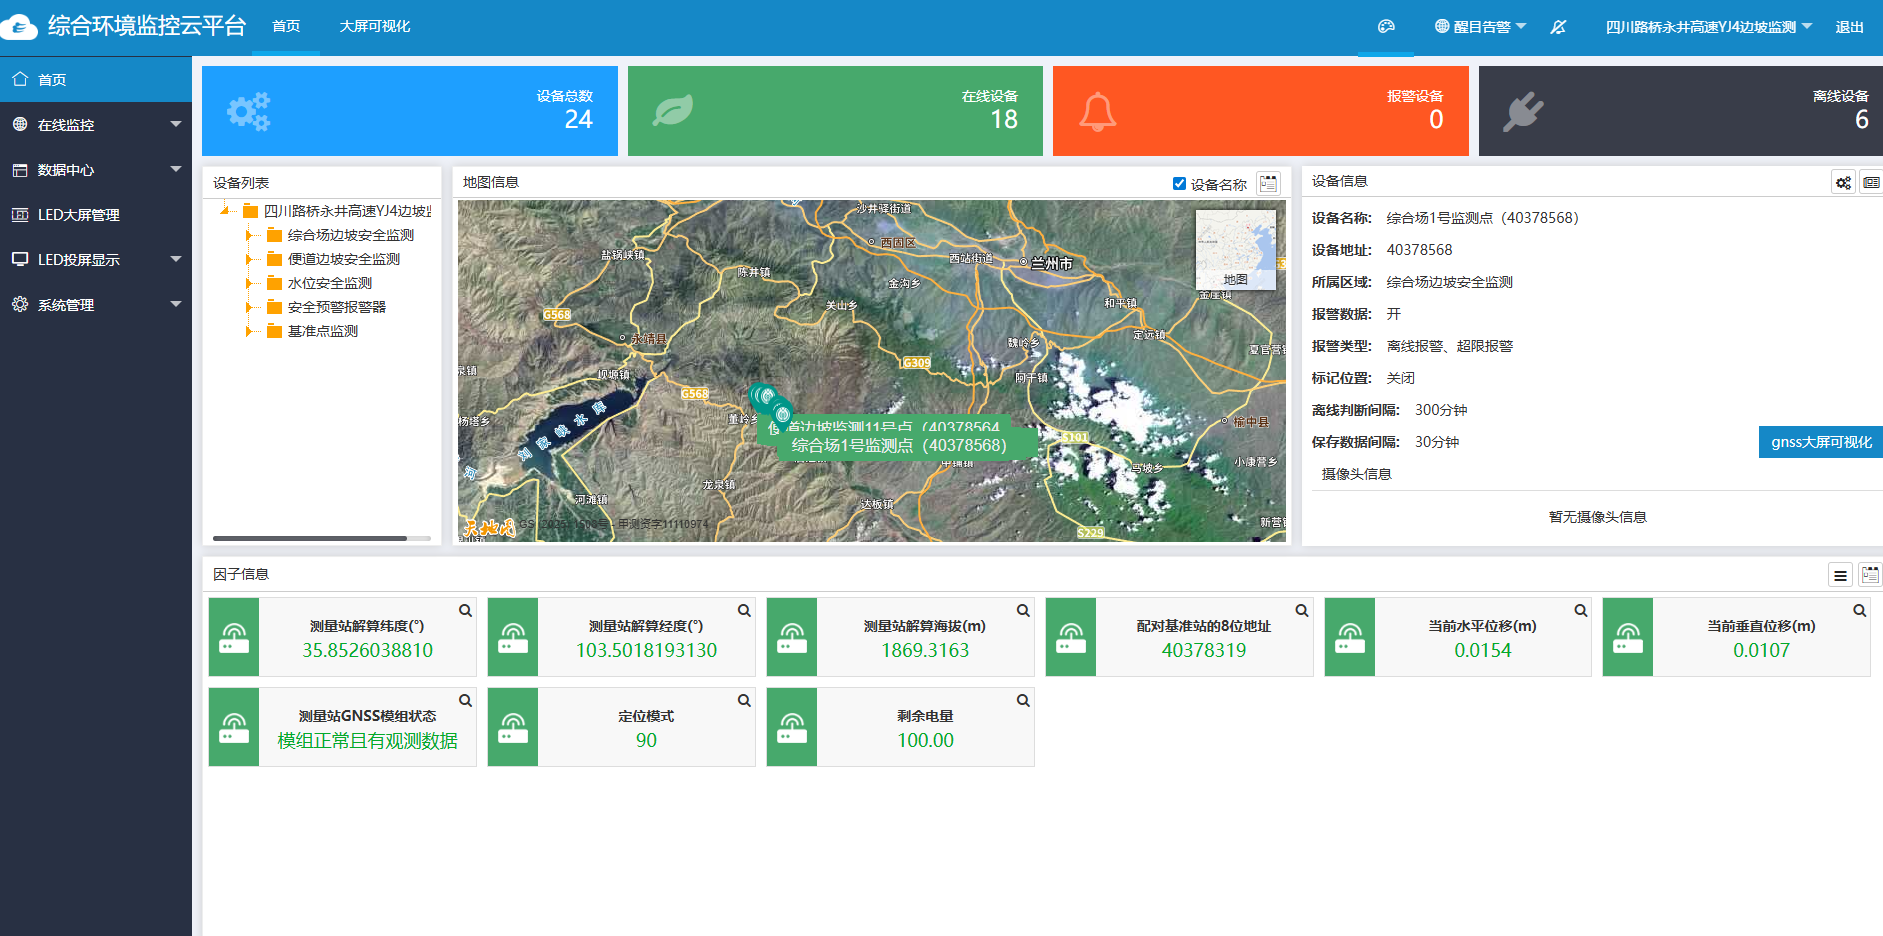Click the device list horizontal scrollbar
This screenshot has height=936, width=1883.
[310, 538]
